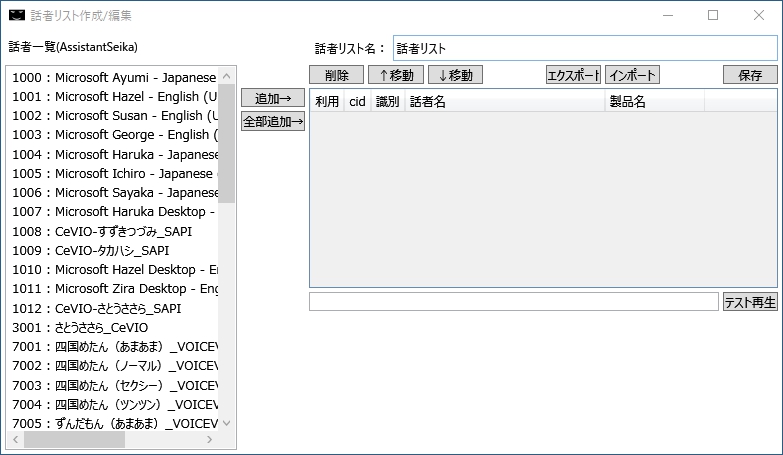Click the 削除 button
Image resolution: width=783 pixels, height=455 pixels.
point(337,75)
